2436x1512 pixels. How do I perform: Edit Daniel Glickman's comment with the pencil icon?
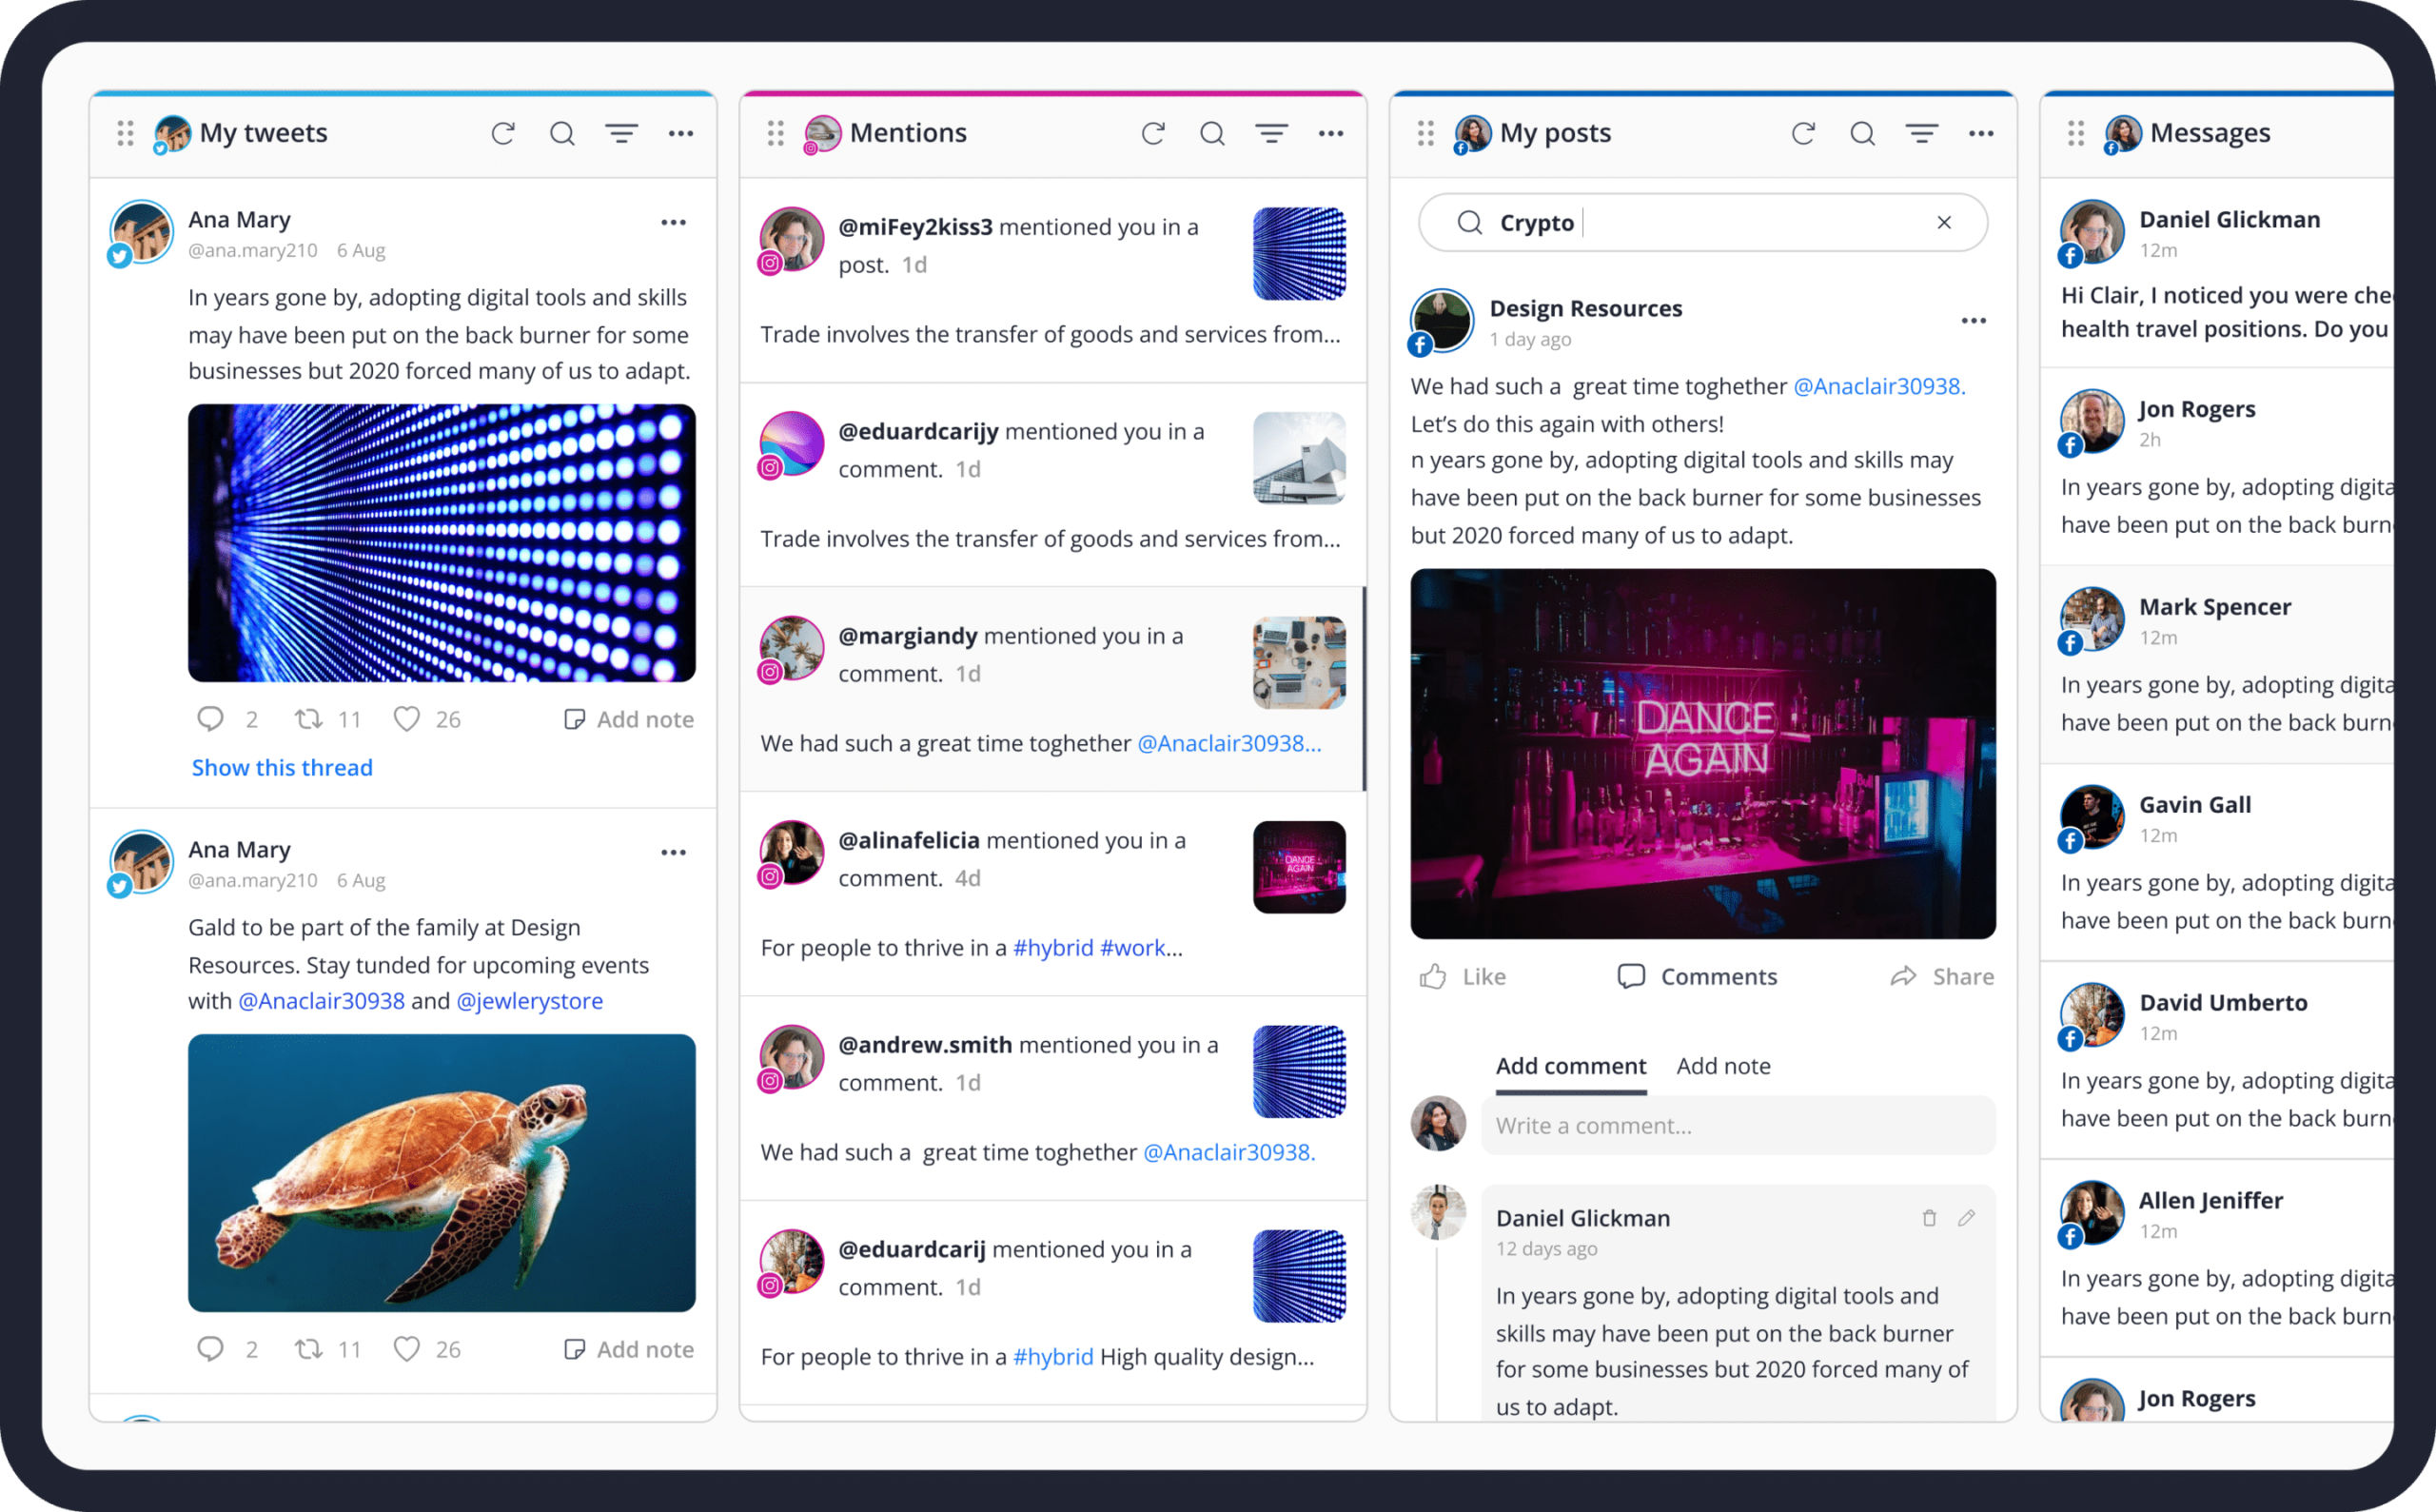click(1967, 1218)
